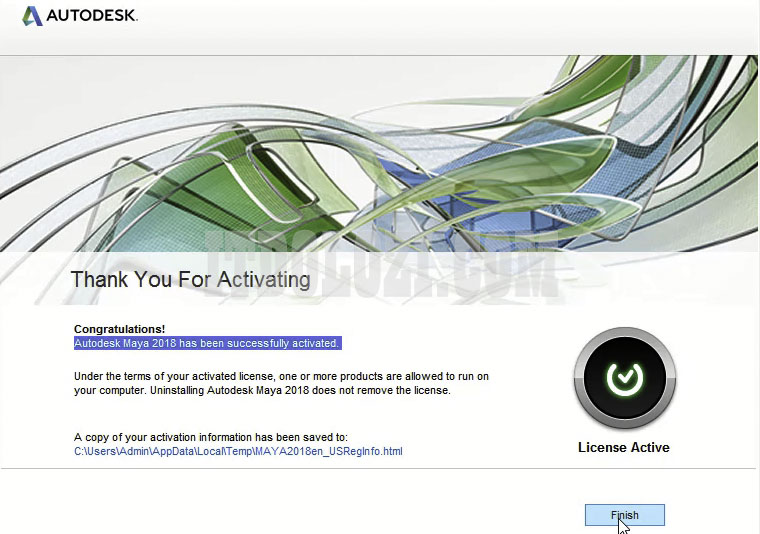760x534 pixels.
Task: Click the "A copy of your activation information" line
Action: (210, 437)
